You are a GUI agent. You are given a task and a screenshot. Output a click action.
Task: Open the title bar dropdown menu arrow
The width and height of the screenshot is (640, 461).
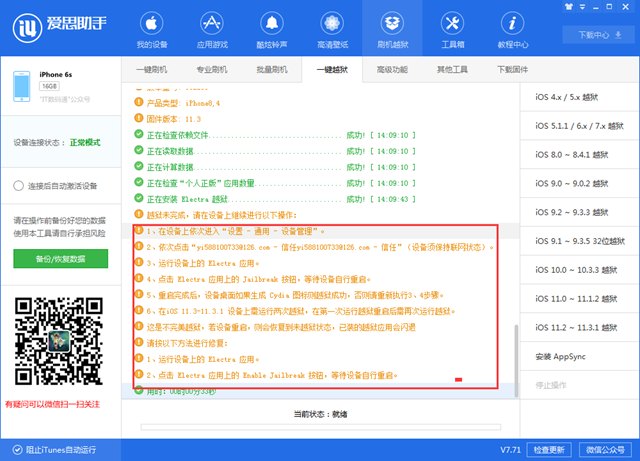tap(582, 7)
